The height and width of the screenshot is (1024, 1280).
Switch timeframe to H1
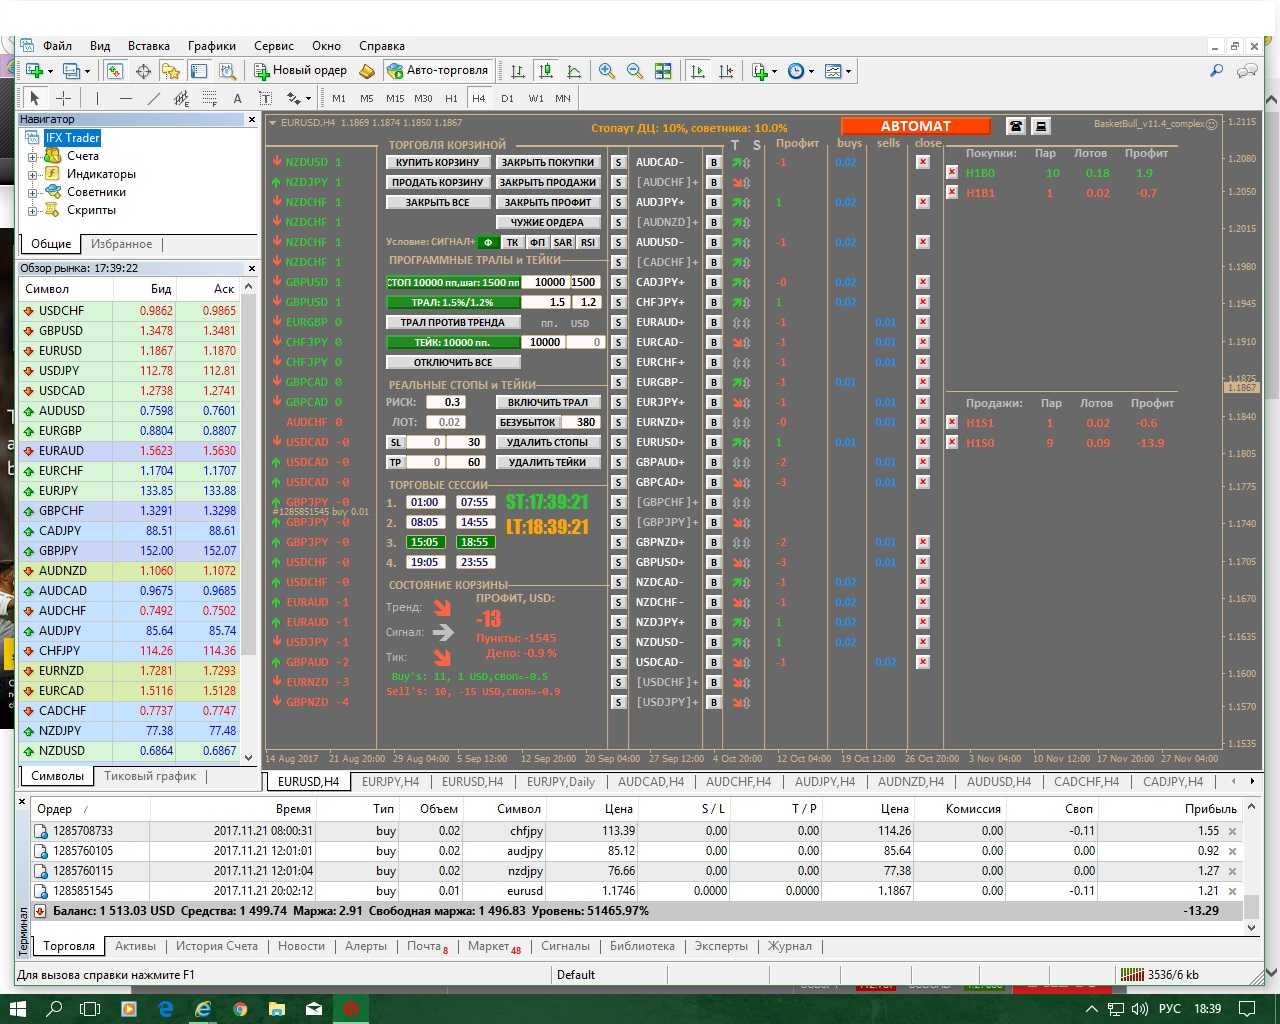click(451, 98)
